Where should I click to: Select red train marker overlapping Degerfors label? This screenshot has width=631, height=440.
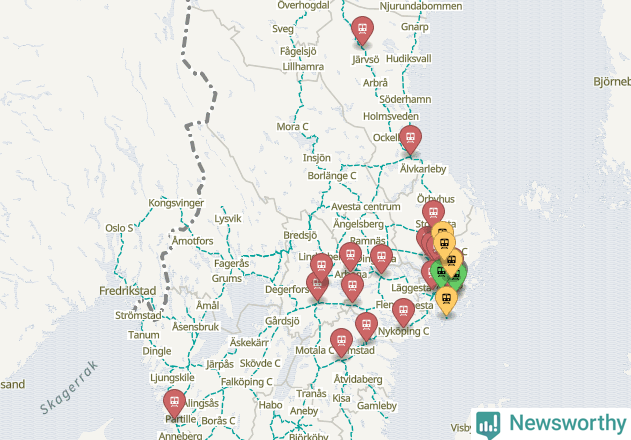pyautogui.click(x=317, y=287)
